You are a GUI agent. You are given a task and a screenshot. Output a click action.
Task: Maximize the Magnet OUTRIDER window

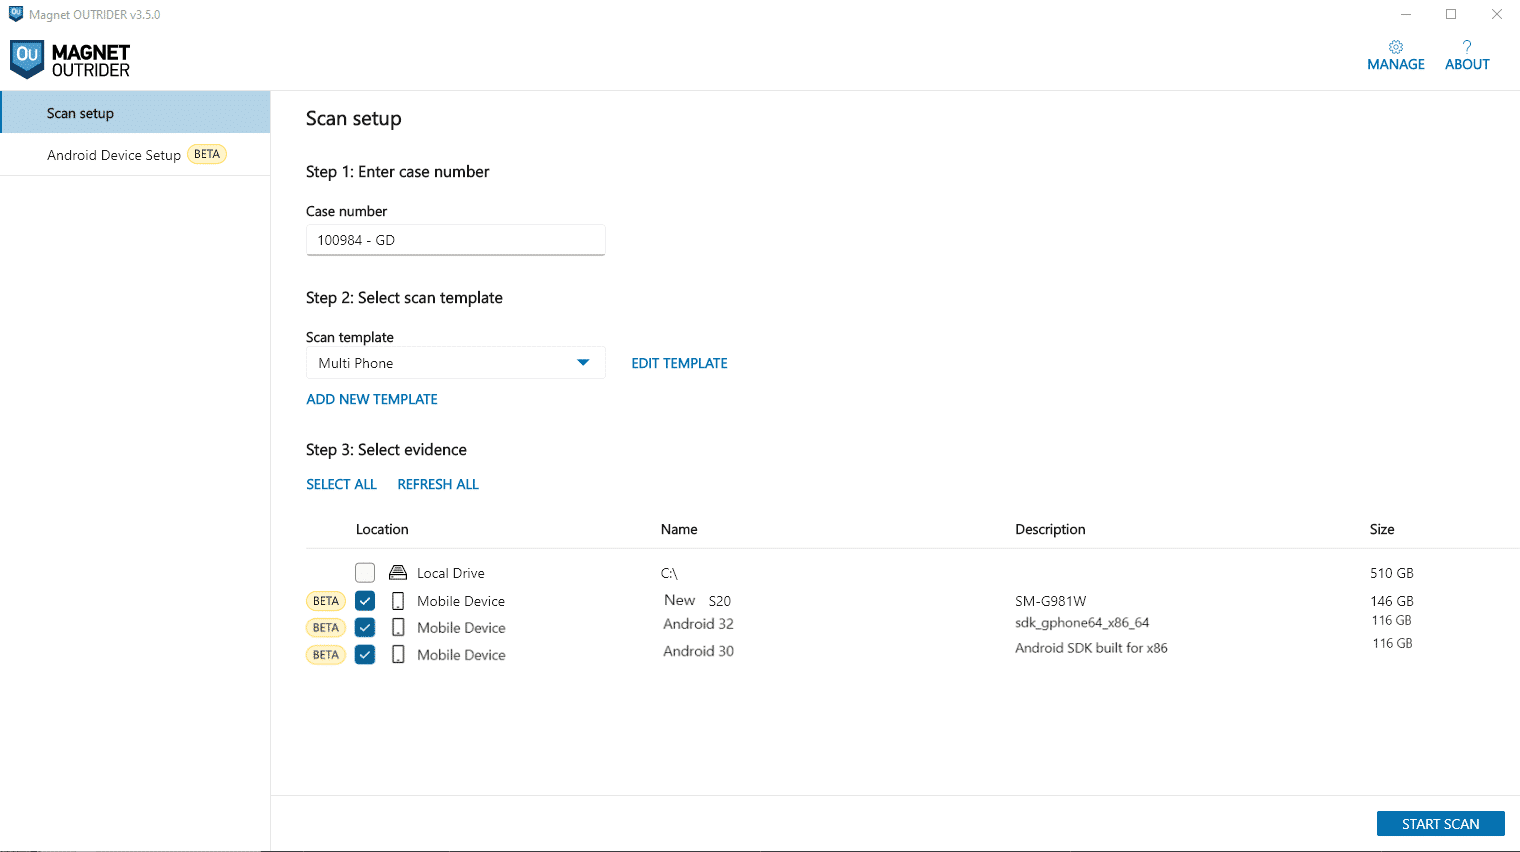(1451, 14)
